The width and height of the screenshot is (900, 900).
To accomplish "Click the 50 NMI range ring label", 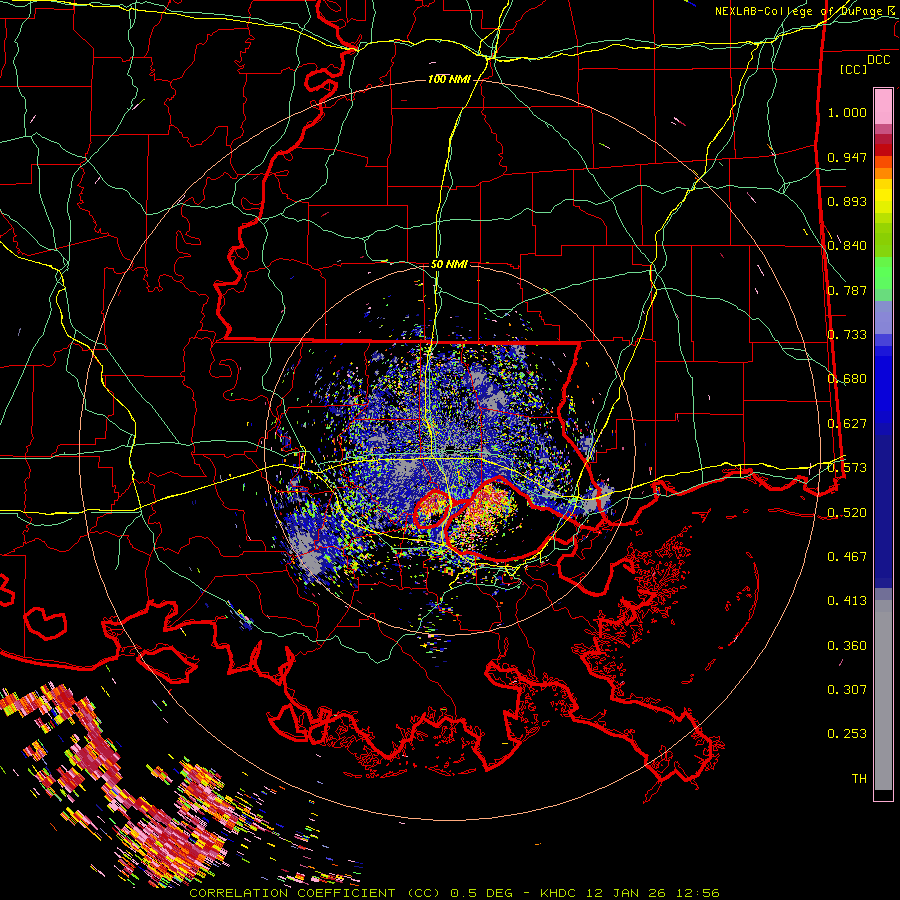I will (449, 264).
